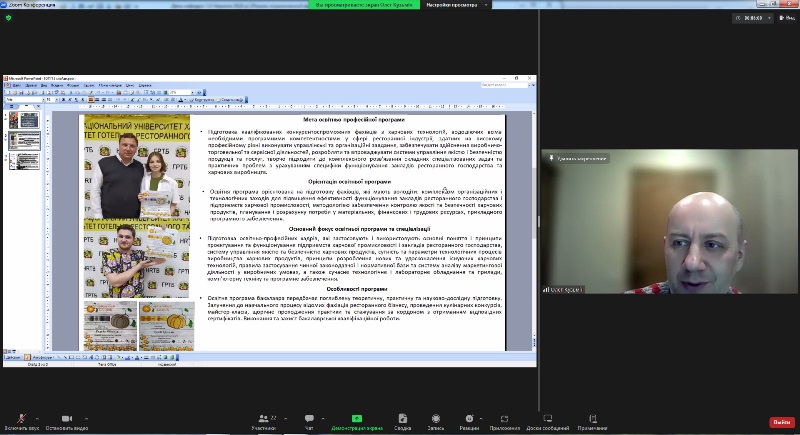Open the Примечания notes icon
This screenshot has height=435, width=800.
point(592,419)
